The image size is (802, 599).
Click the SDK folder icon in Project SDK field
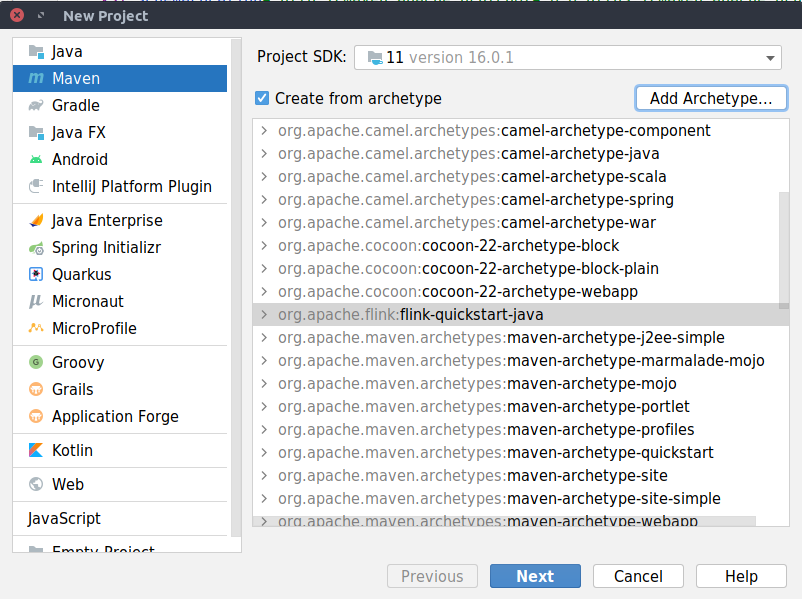pyautogui.click(x=375, y=58)
